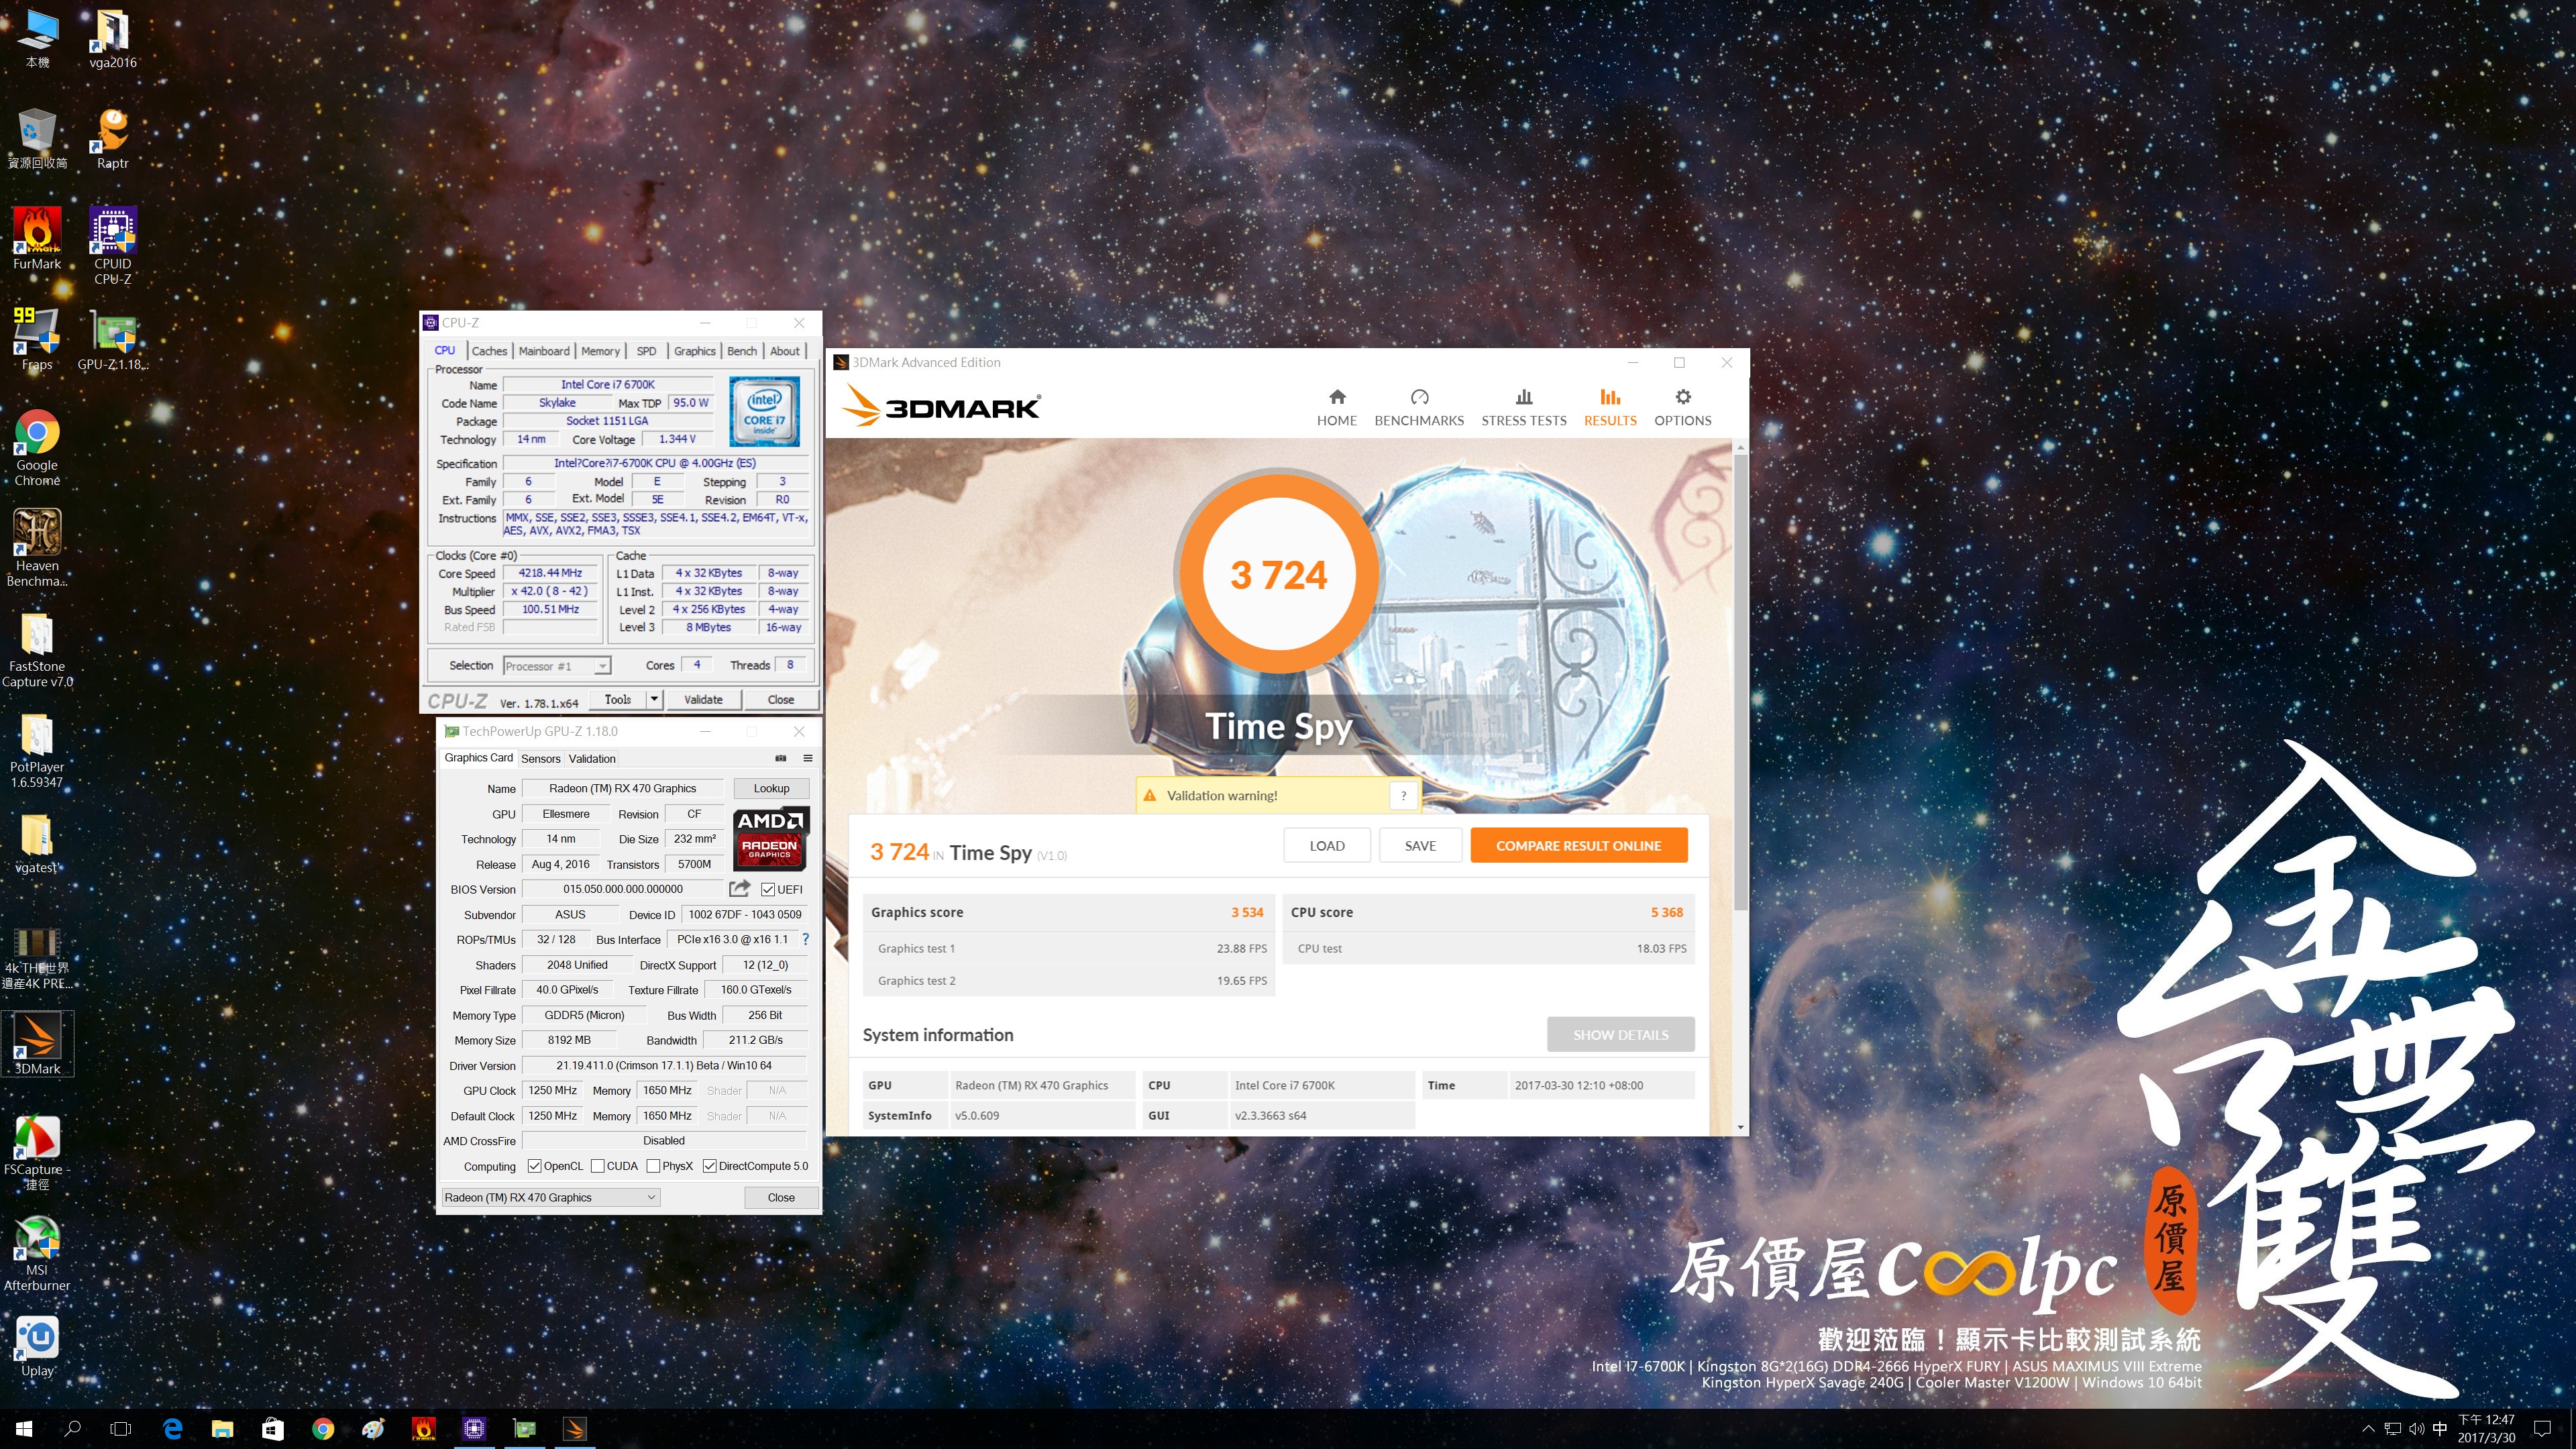The image size is (2576, 1449).
Task: Expand the Radeon RX 470 Graphics card selector
Action: pos(550,1197)
